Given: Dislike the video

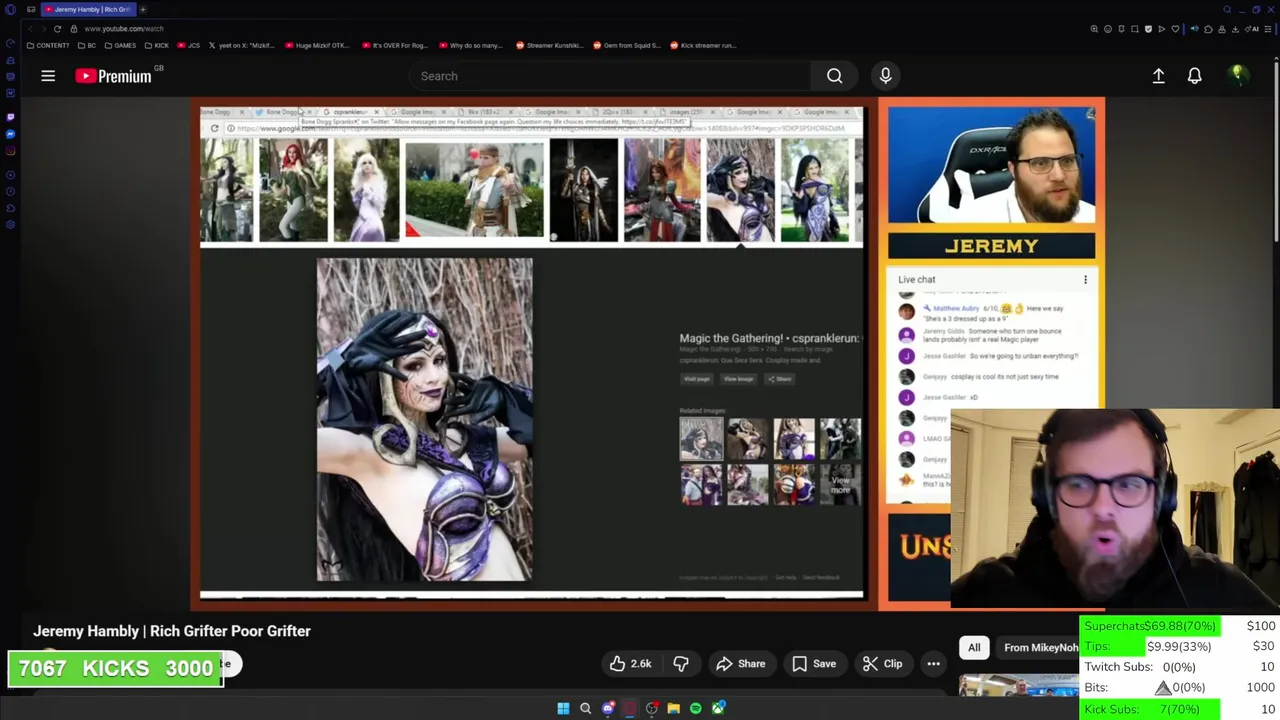Looking at the screenshot, I should [681, 664].
